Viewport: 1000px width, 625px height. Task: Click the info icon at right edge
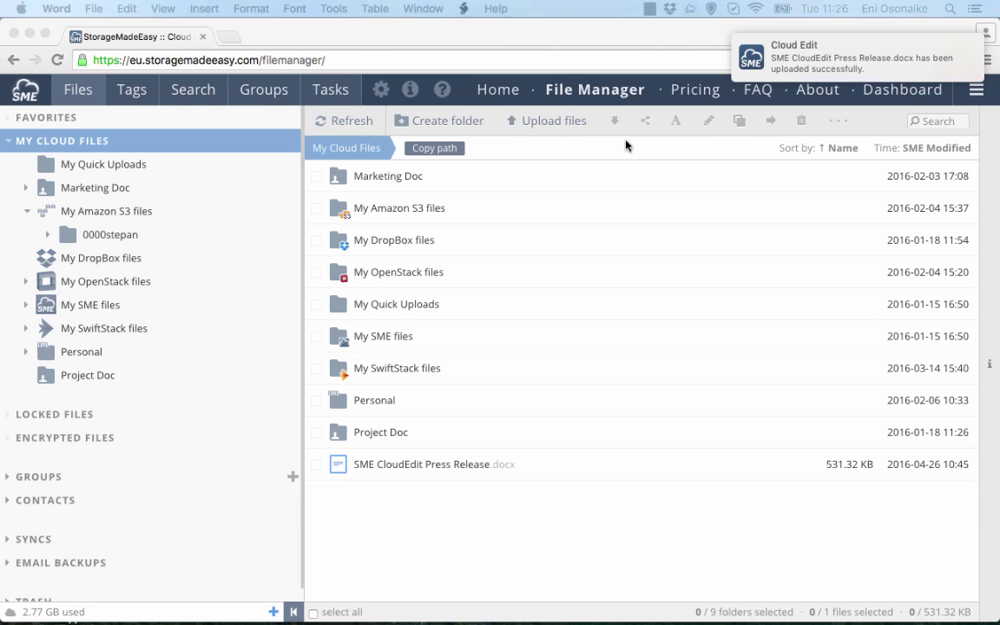989,364
